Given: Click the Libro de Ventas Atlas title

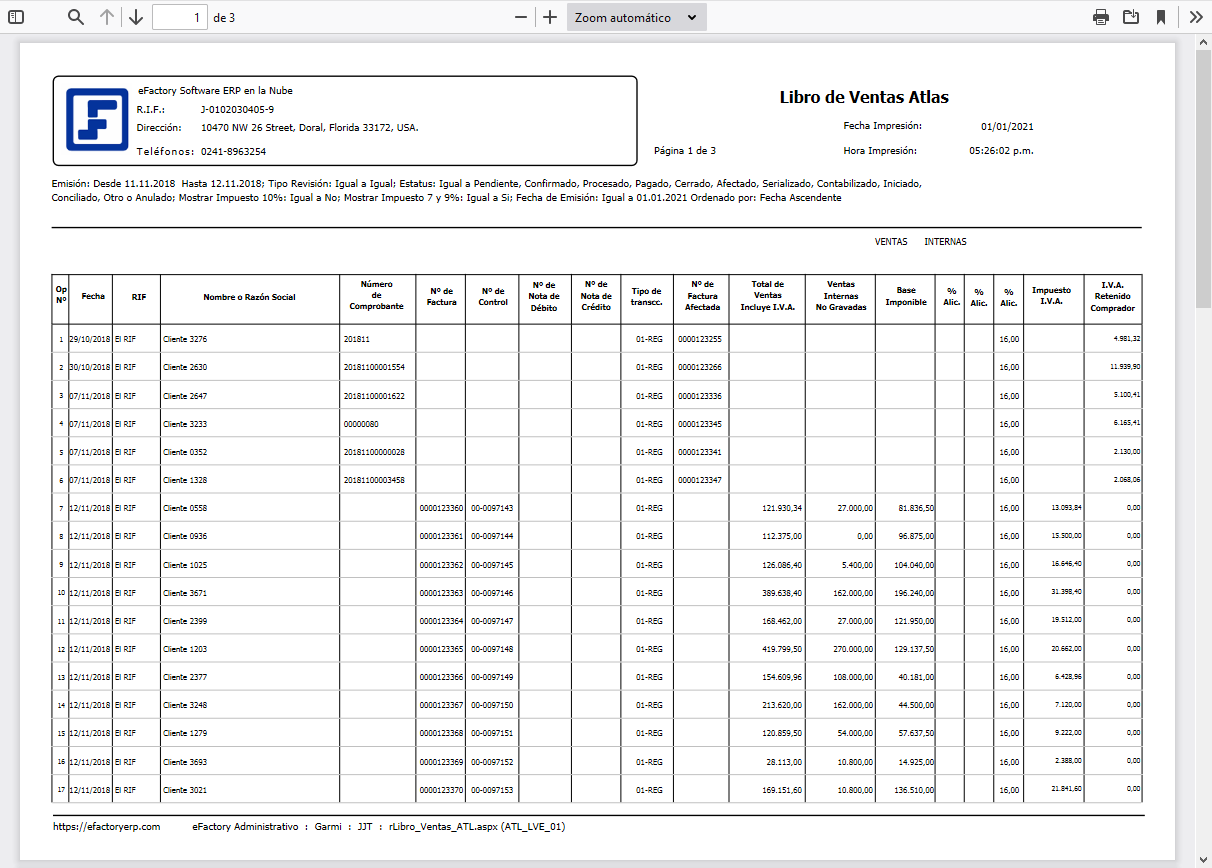Looking at the screenshot, I should [x=863, y=97].
